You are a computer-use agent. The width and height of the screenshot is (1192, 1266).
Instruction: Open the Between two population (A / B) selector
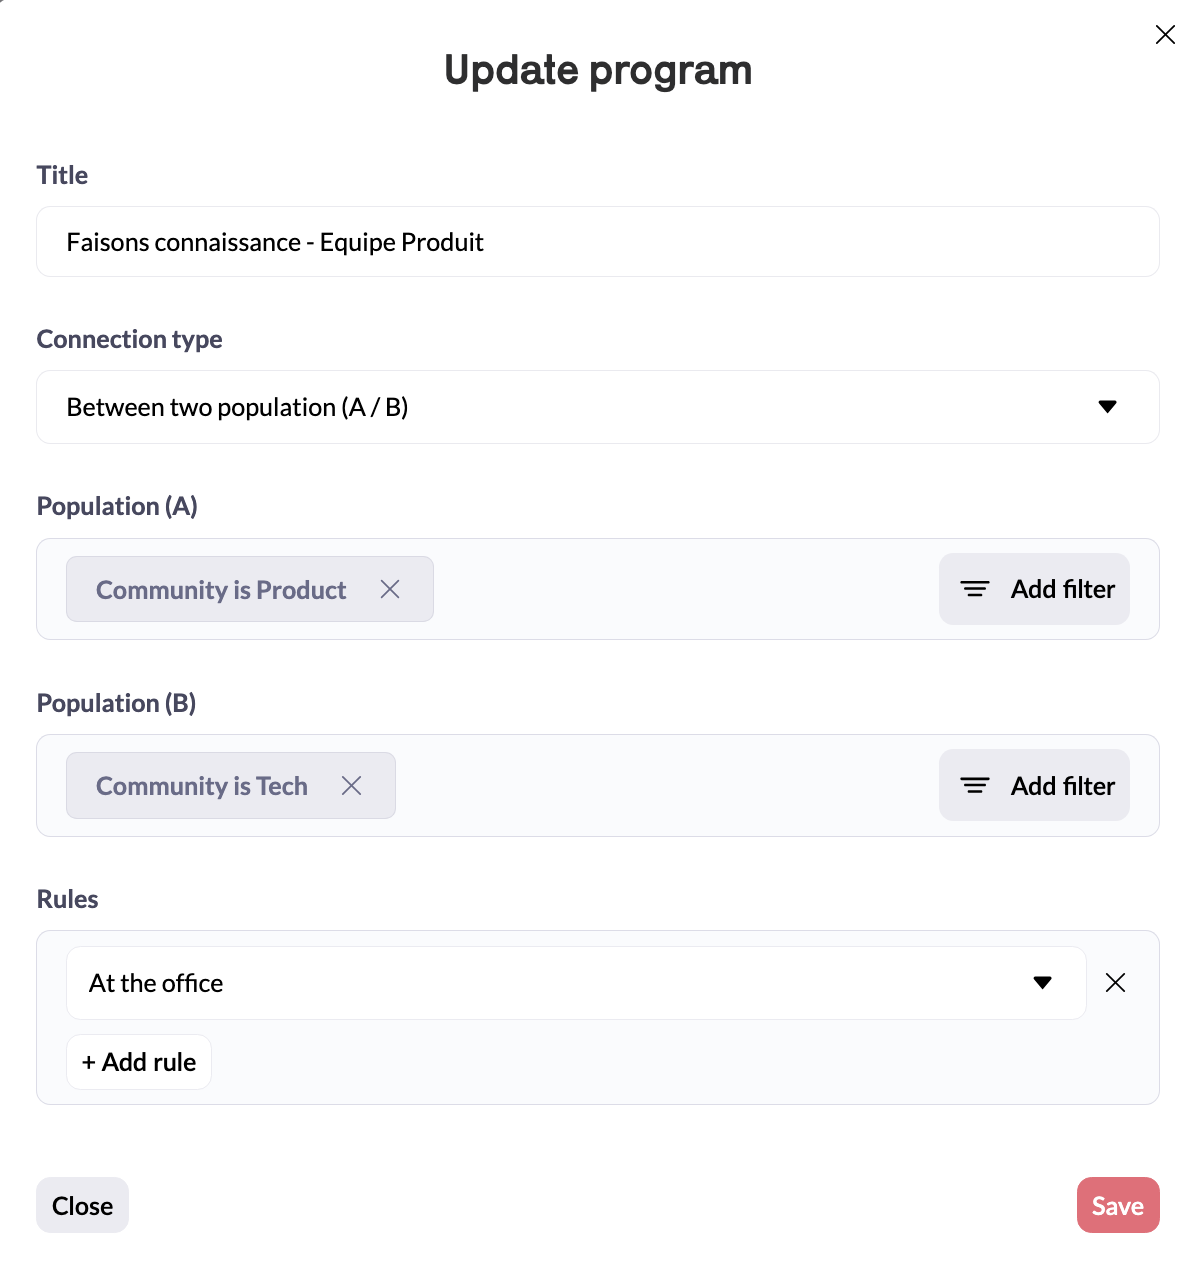(598, 407)
